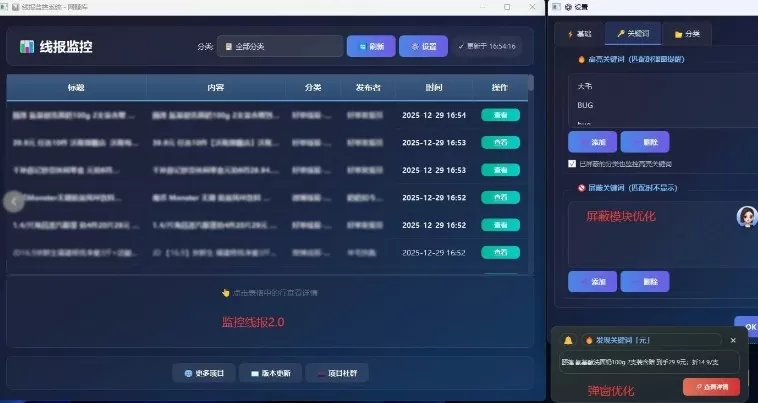Open the 更多项目 link button
The width and height of the screenshot is (758, 403).
pos(204,373)
